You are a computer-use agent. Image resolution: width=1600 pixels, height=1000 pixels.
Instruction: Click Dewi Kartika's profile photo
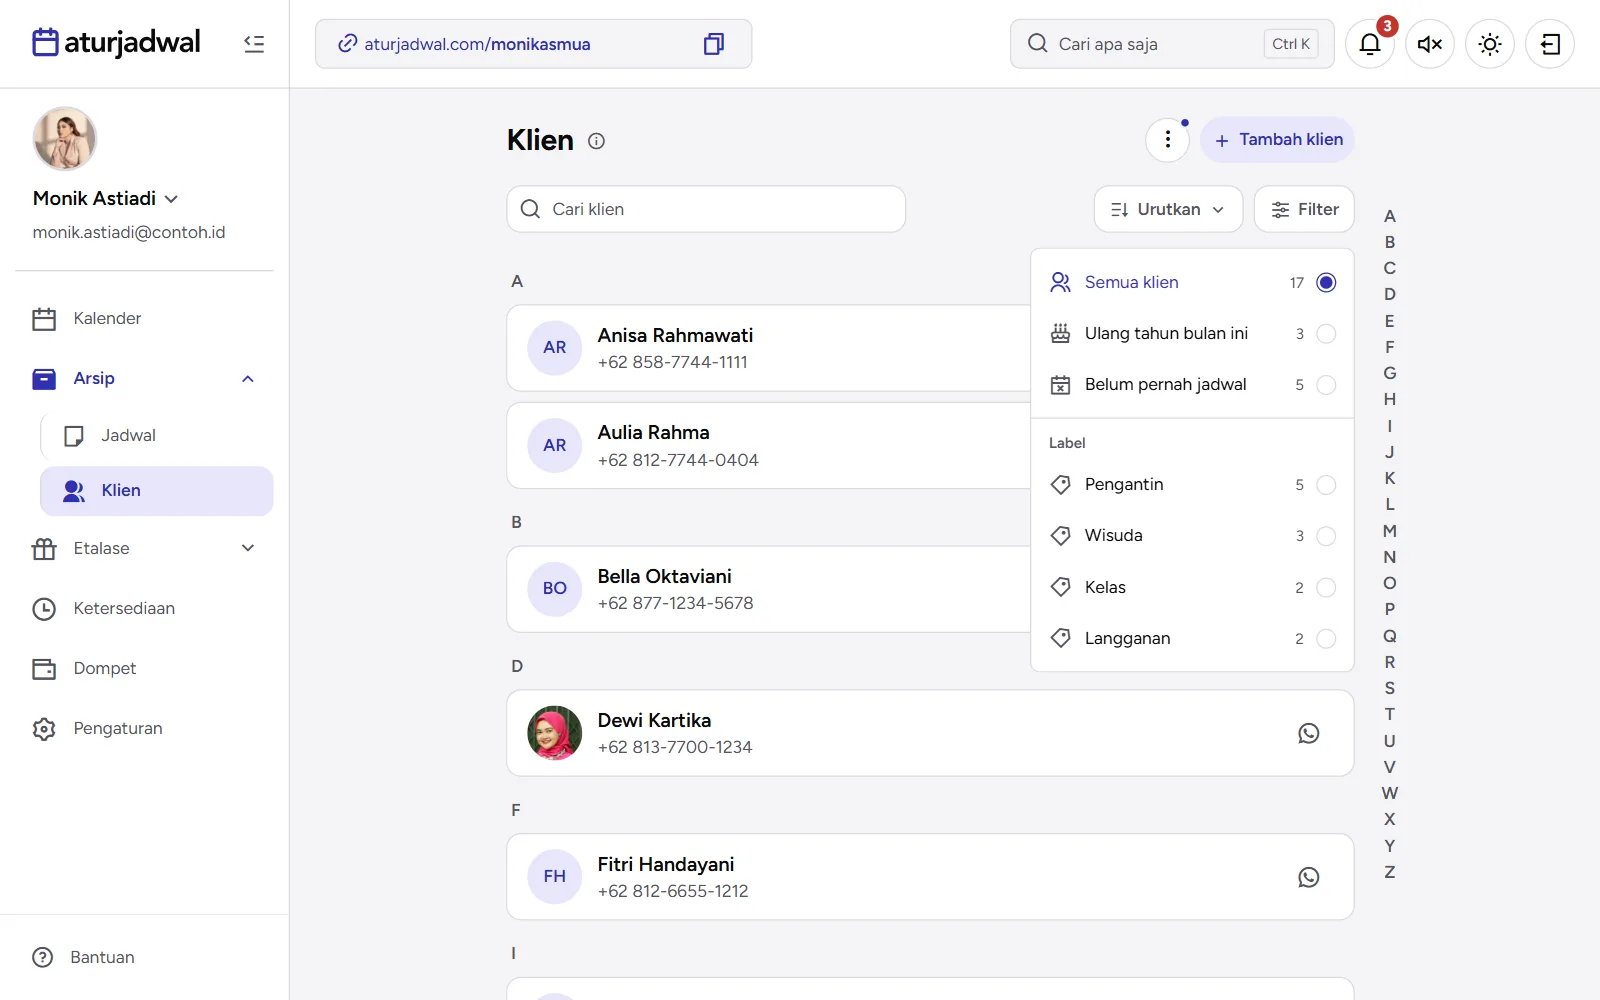pos(555,733)
